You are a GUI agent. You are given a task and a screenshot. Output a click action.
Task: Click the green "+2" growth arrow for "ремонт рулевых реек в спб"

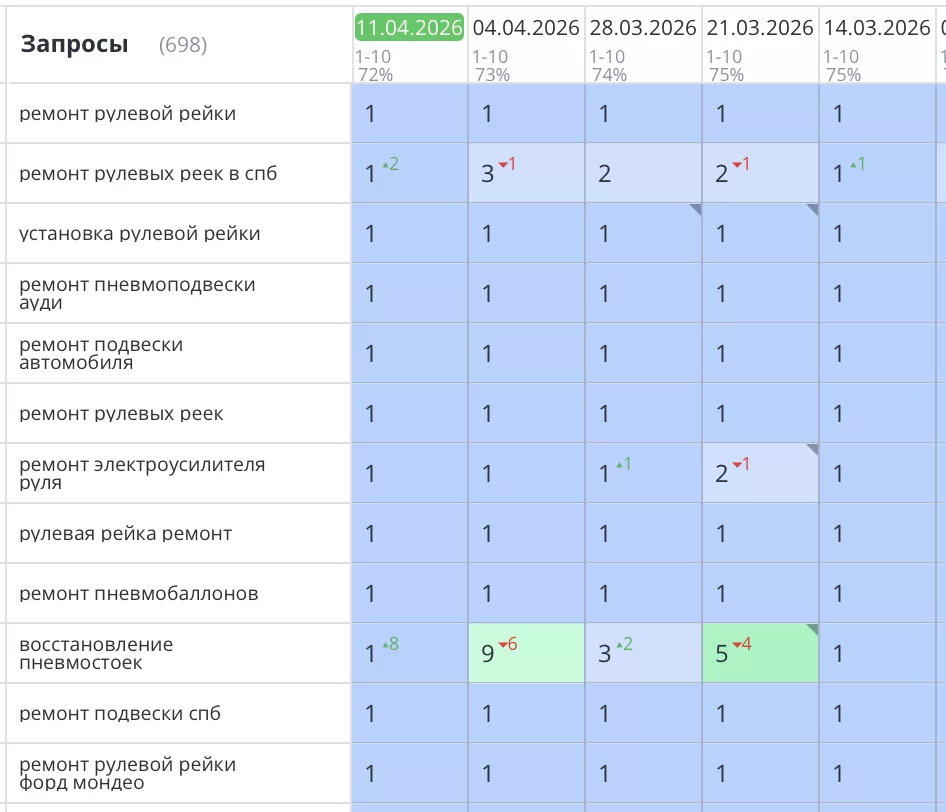point(389,166)
